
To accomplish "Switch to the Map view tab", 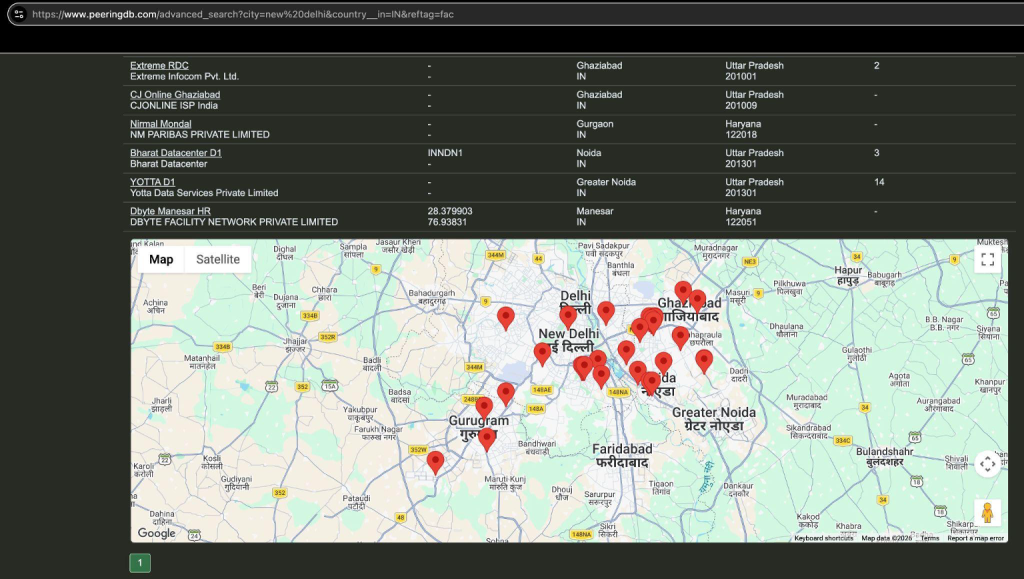I will click(x=161, y=259).
